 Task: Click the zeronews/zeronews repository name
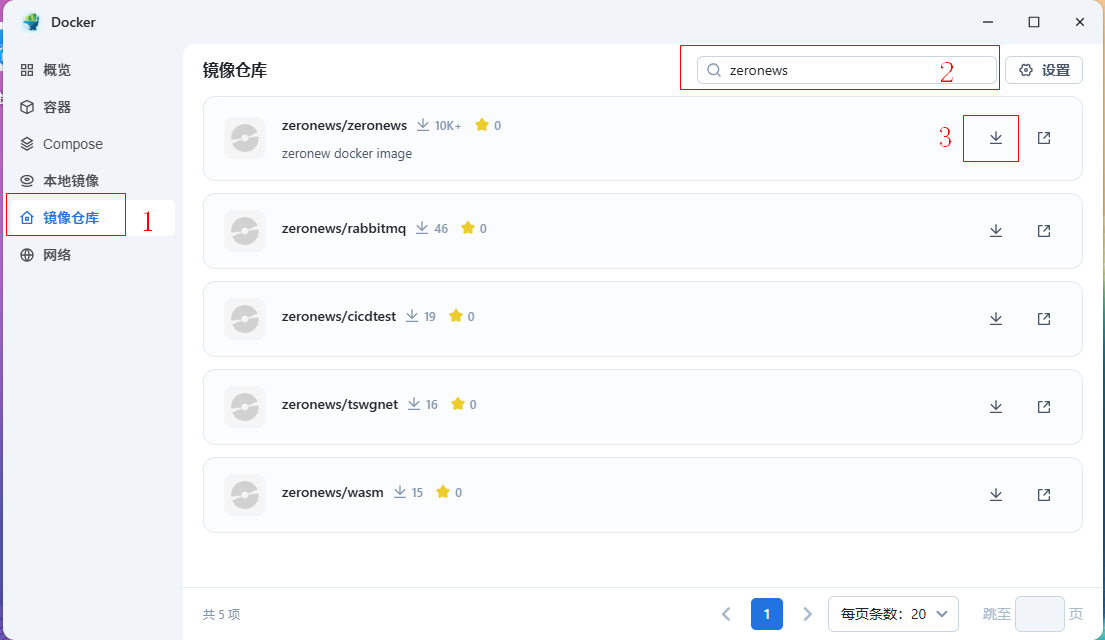click(344, 125)
